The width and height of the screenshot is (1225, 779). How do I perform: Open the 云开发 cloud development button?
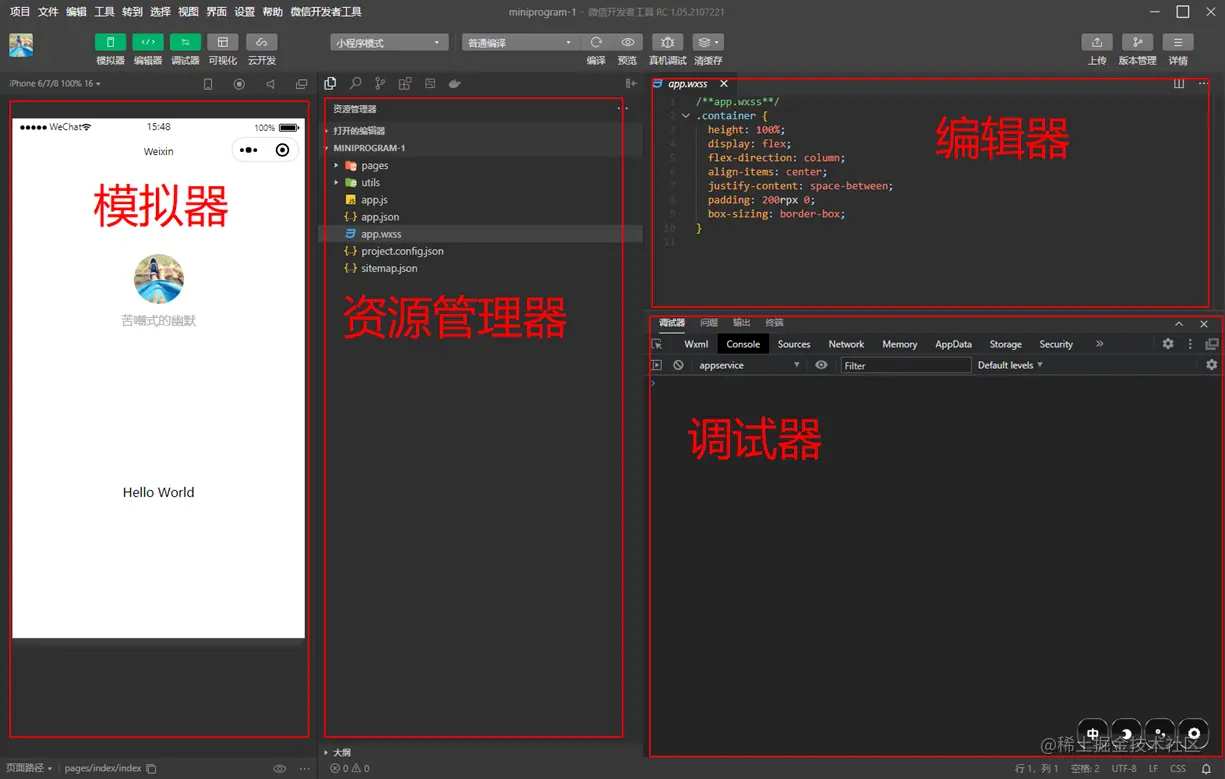click(x=261, y=42)
